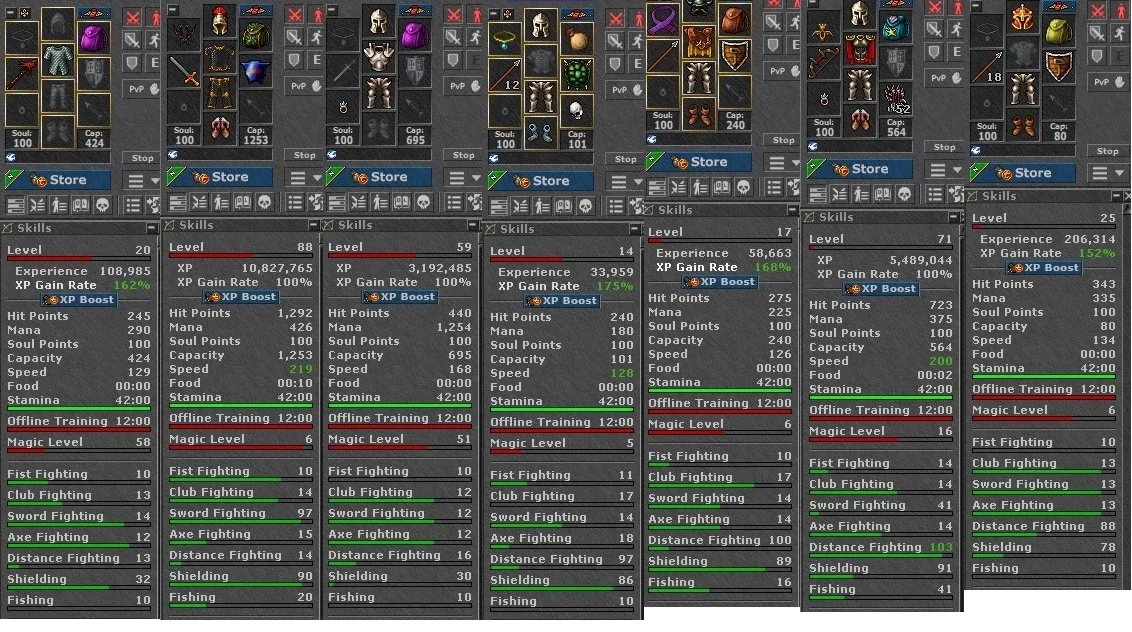Click the spear stack showing 12
The image size is (1132, 632).
[x=505, y=74]
